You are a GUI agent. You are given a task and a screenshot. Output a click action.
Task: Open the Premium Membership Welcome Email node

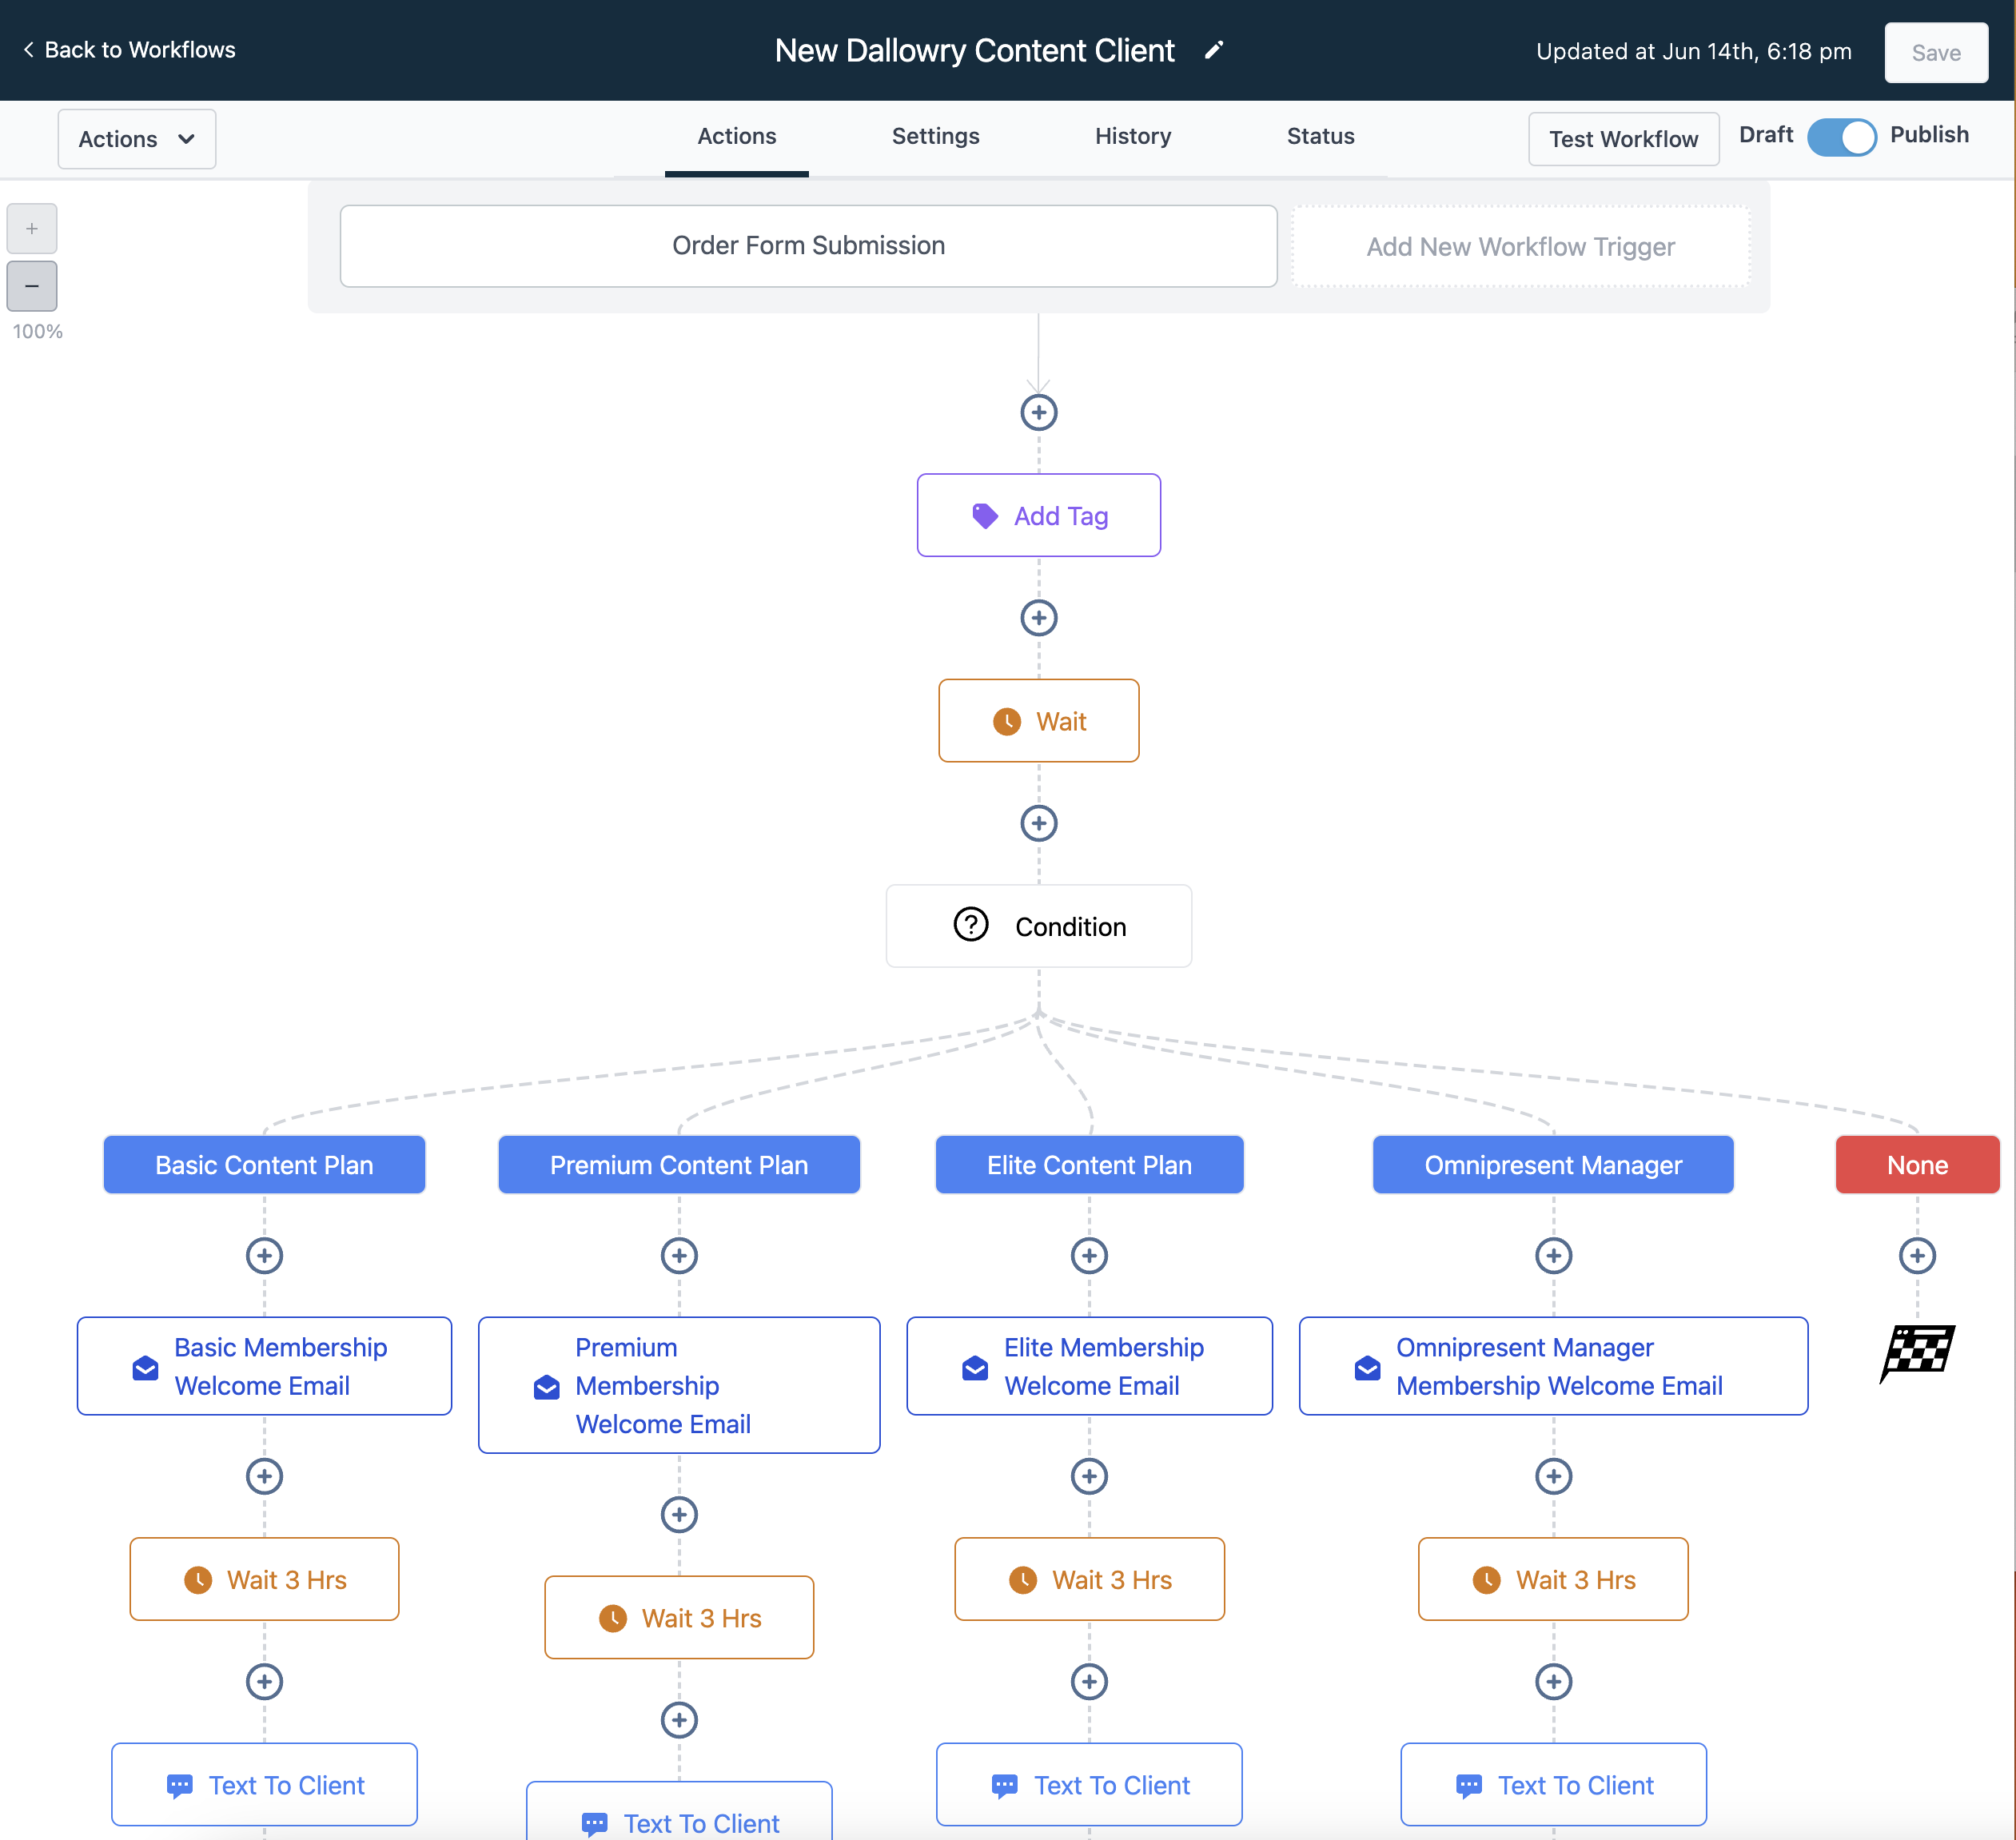click(x=679, y=1385)
